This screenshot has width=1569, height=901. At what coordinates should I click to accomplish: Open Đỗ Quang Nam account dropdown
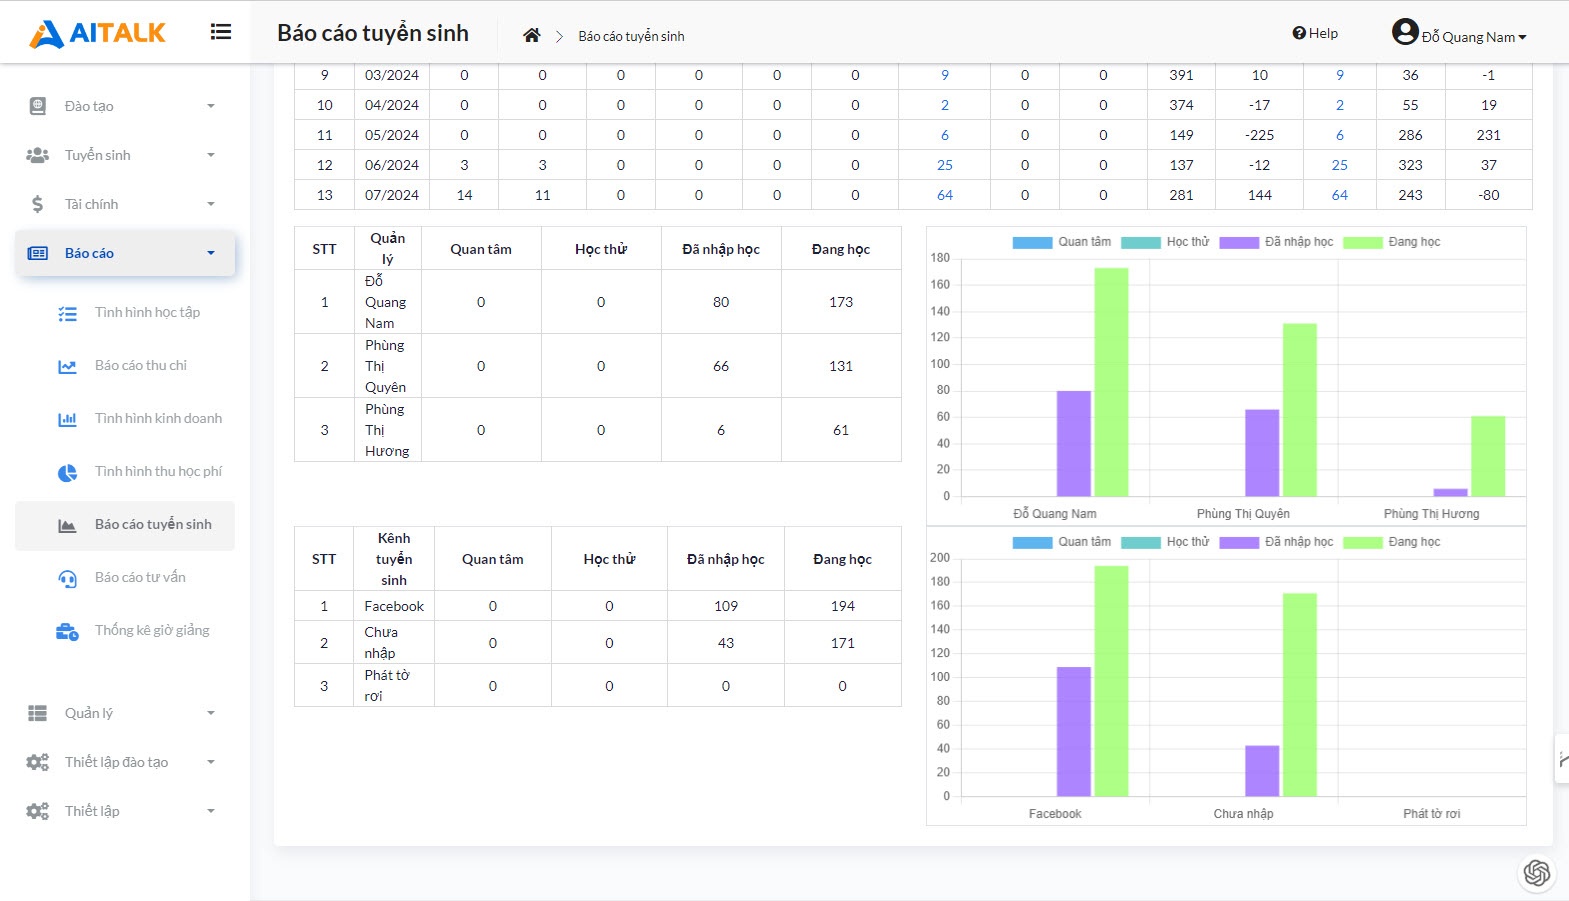tap(1474, 37)
